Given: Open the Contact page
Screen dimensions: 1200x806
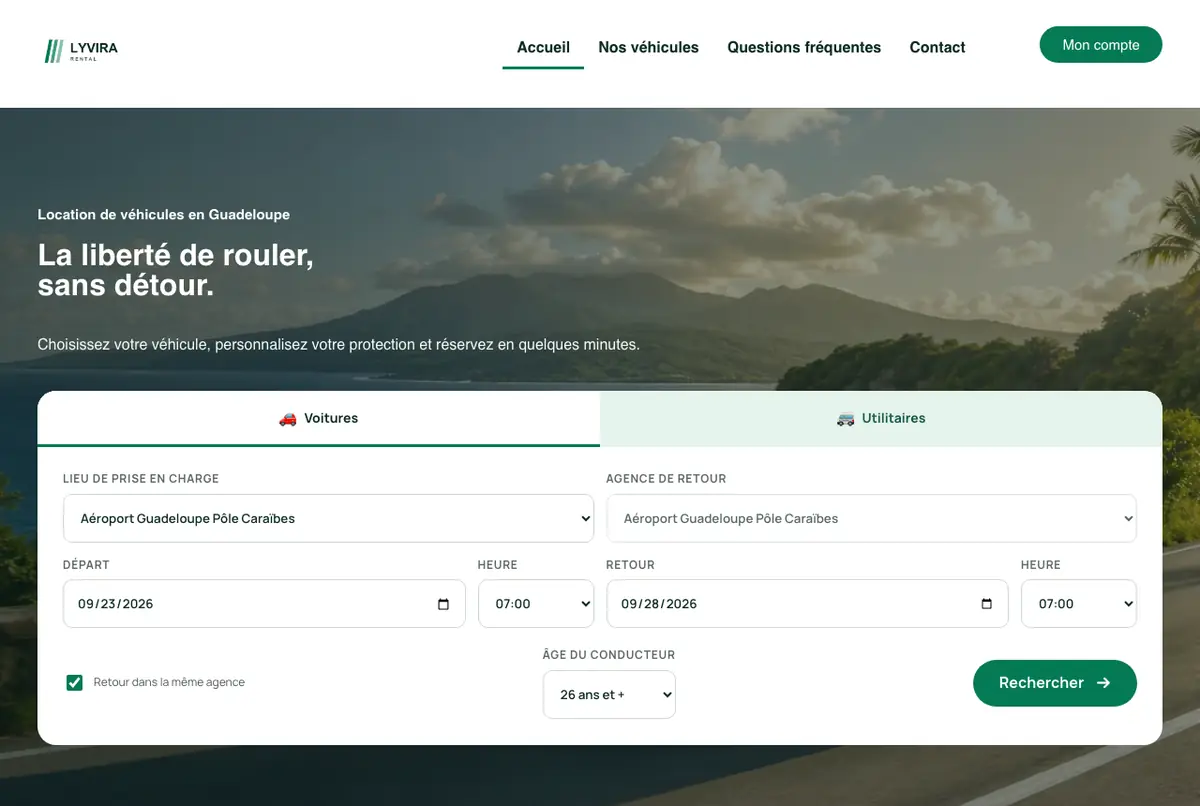Looking at the screenshot, I should pos(937,47).
